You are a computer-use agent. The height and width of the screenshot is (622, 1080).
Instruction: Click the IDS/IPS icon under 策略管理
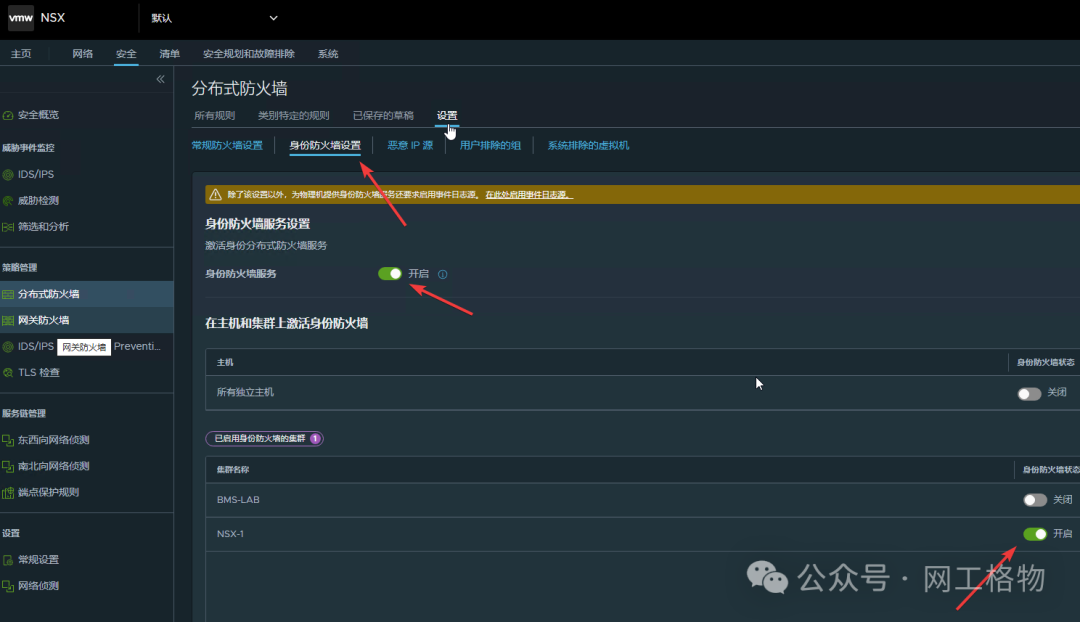(x=8, y=346)
